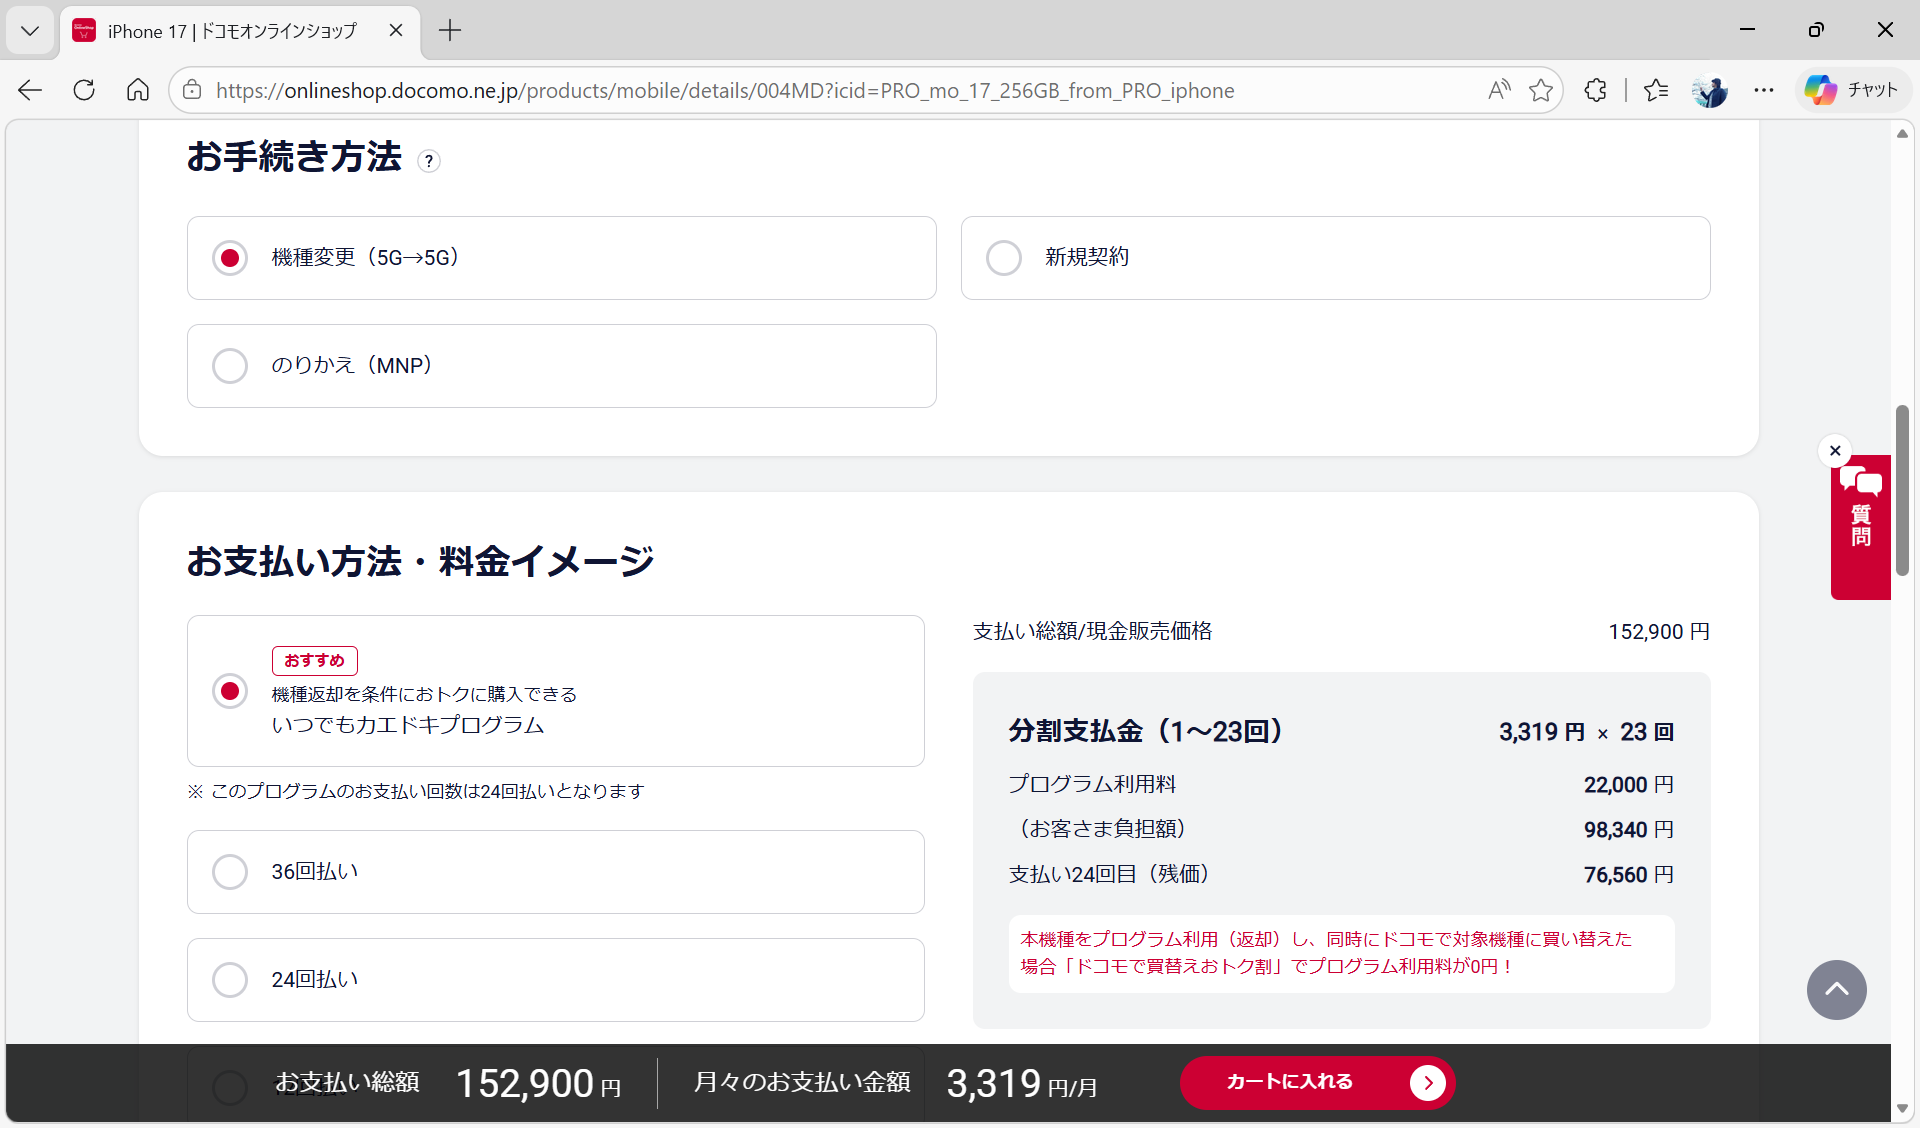
Task: Click the カートに入れる button
Action: point(1317,1082)
